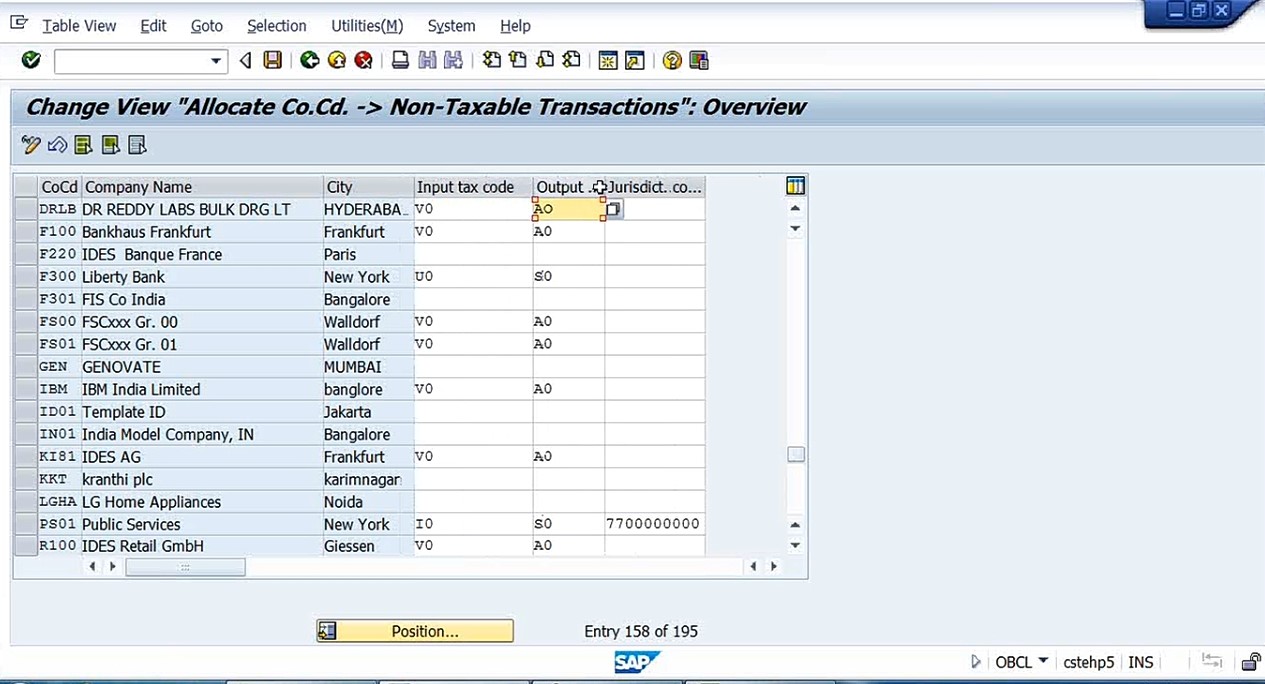Open the Utilities(M) menu

pyautogui.click(x=367, y=26)
